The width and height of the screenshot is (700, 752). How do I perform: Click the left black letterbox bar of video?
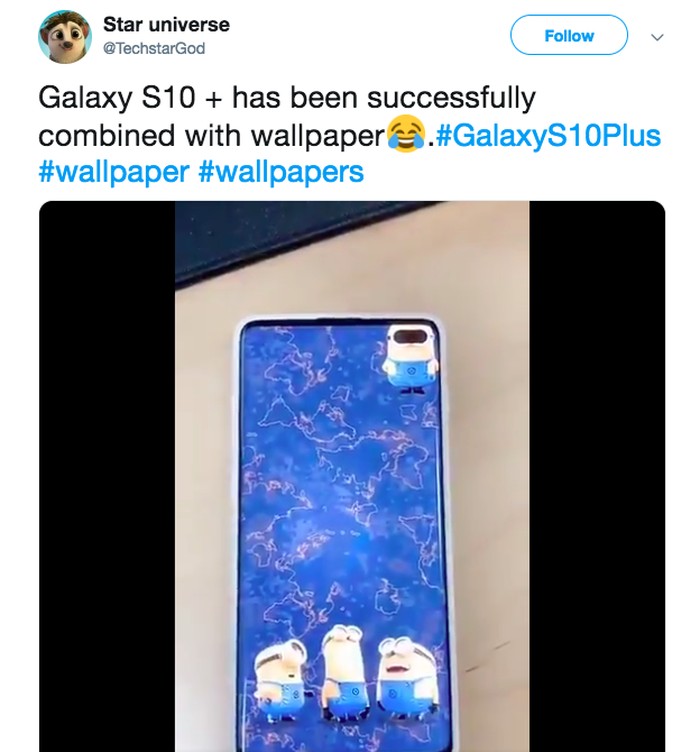click(x=107, y=476)
